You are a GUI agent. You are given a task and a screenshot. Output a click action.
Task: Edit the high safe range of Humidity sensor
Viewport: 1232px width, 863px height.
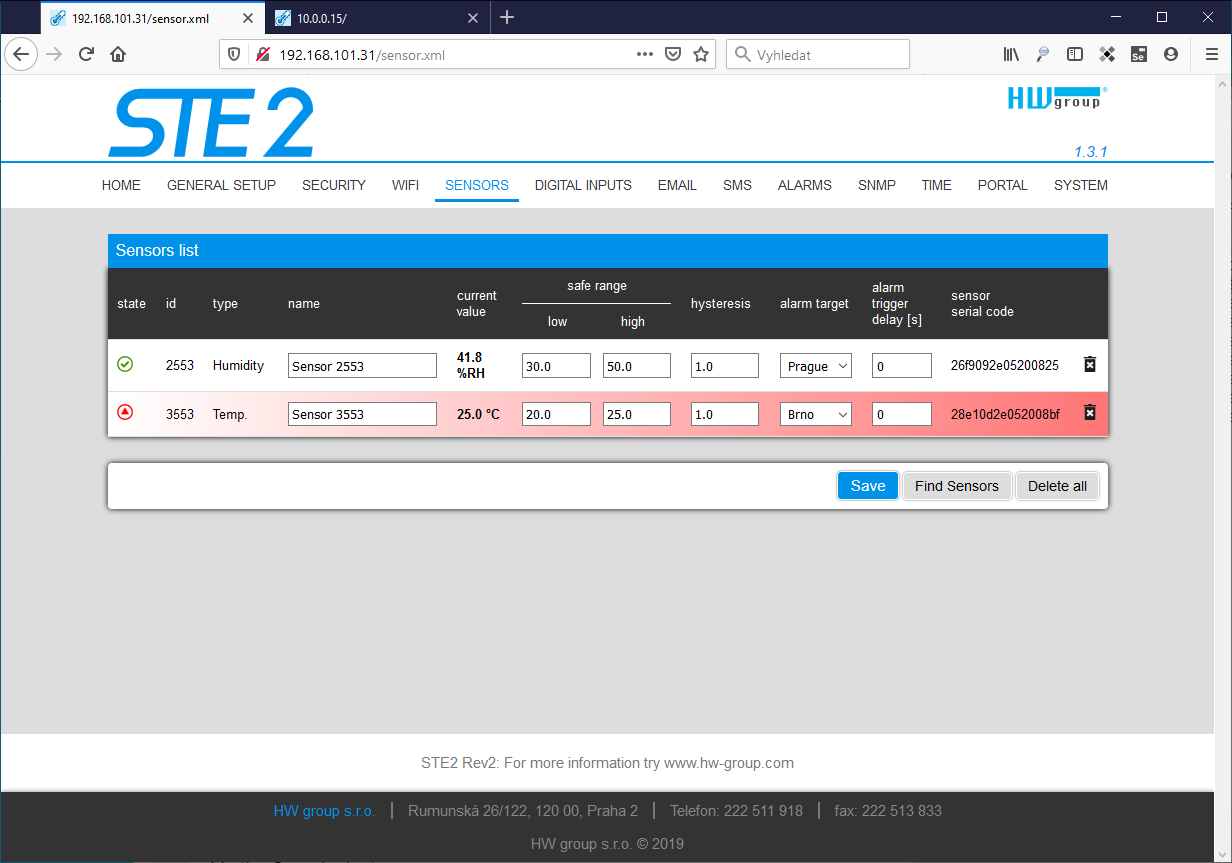(x=637, y=366)
